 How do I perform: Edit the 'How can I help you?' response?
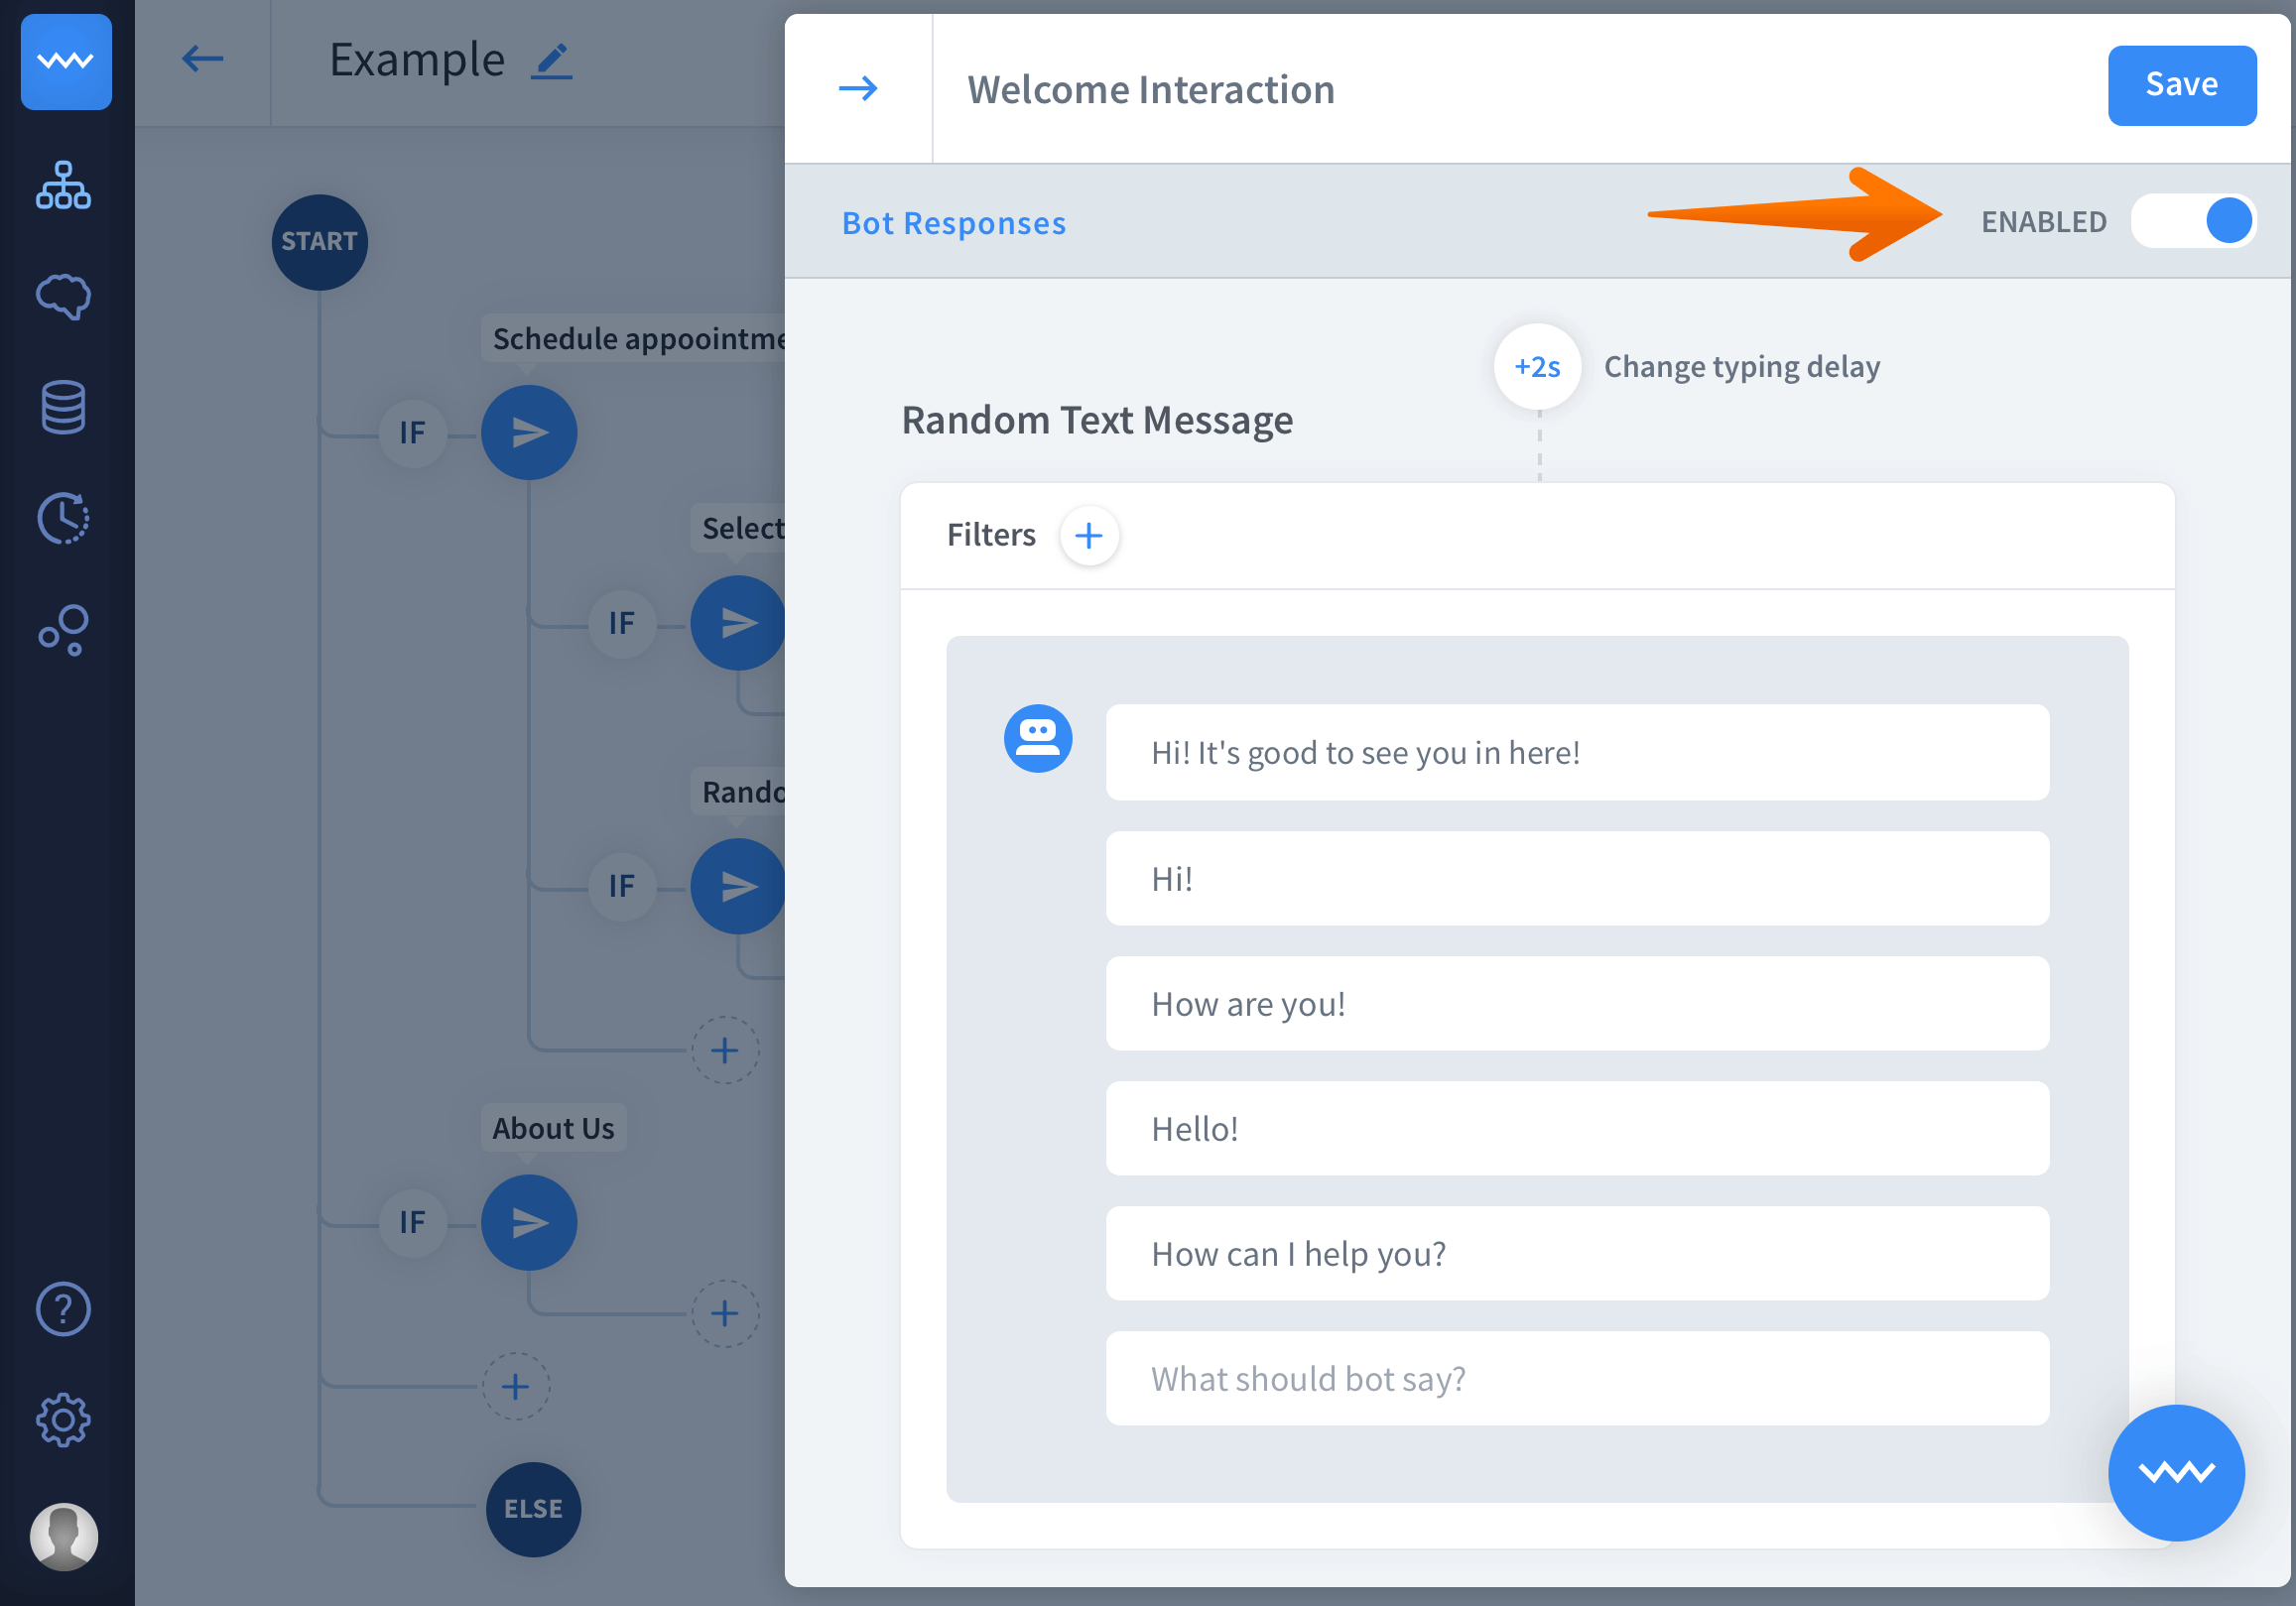[1576, 1253]
